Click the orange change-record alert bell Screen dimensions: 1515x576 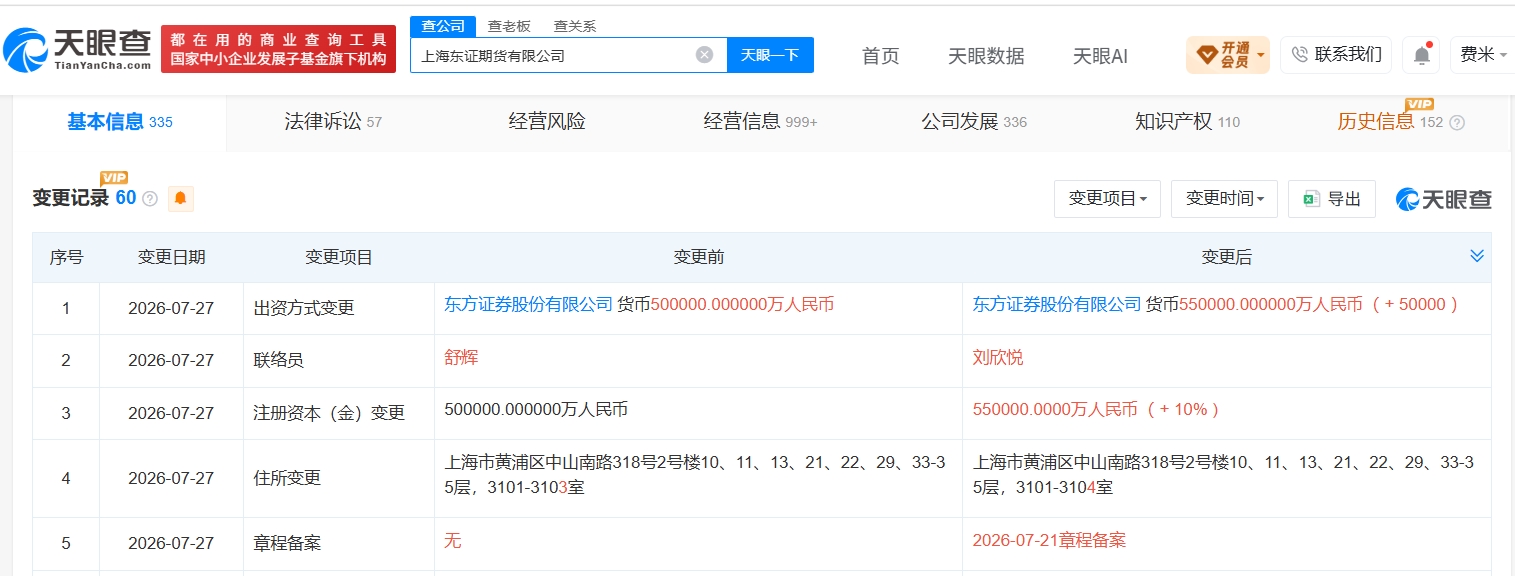180,198
